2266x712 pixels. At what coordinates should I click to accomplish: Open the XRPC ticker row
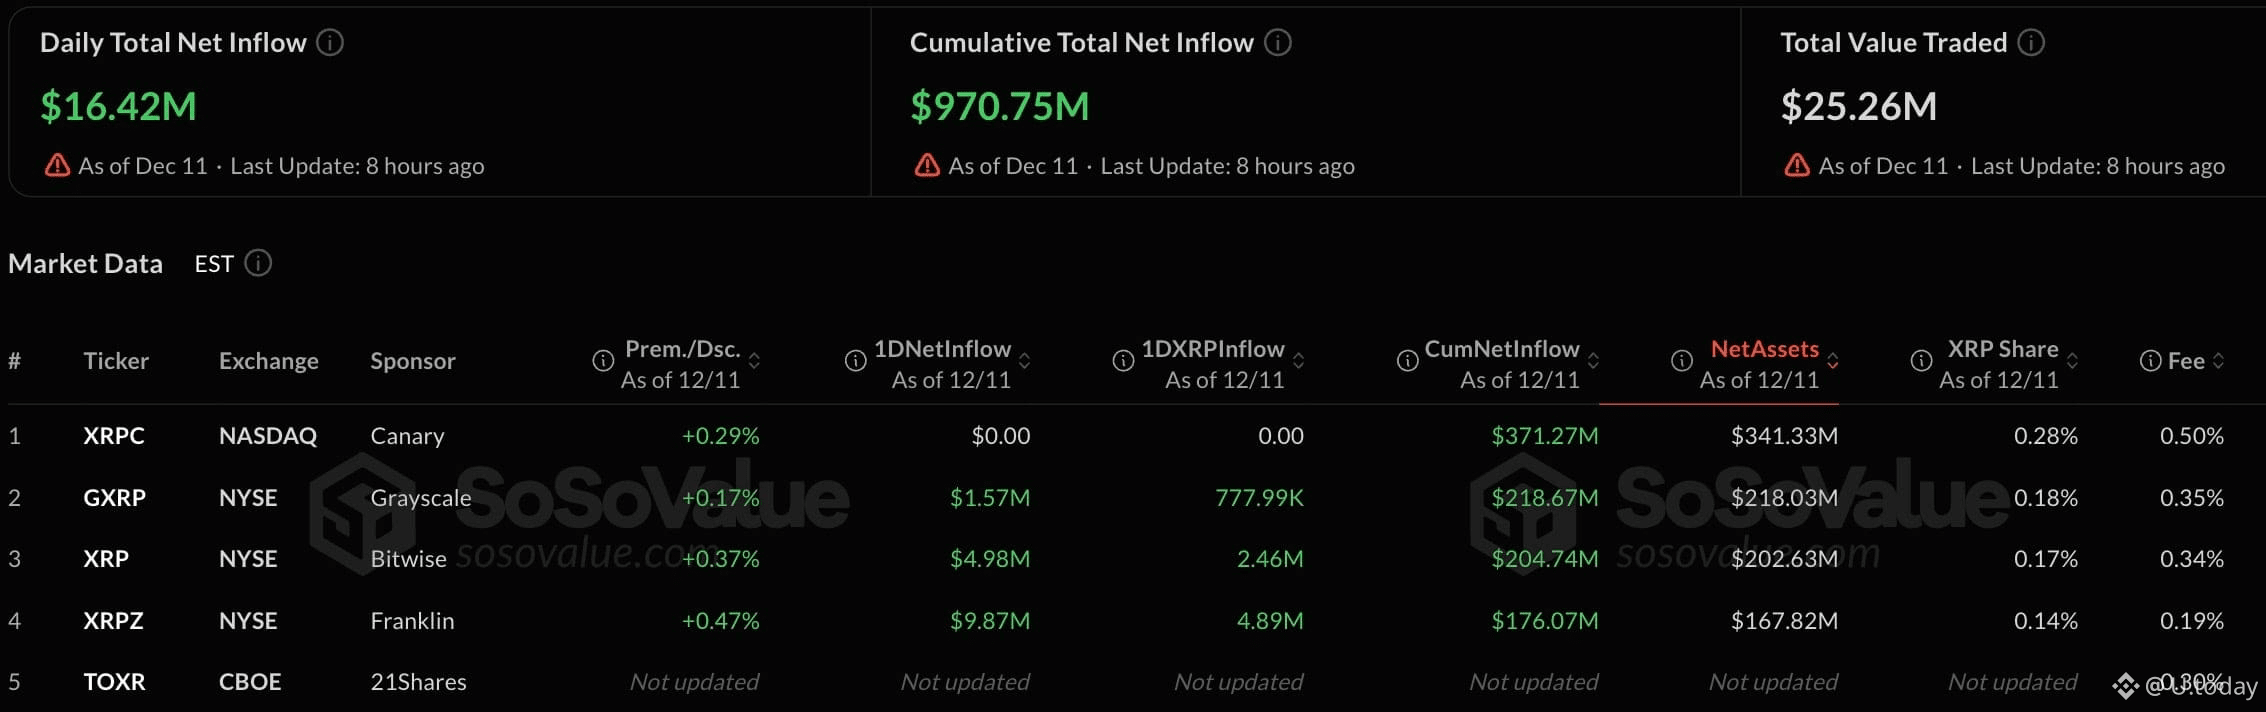click(x=114, y=436)
